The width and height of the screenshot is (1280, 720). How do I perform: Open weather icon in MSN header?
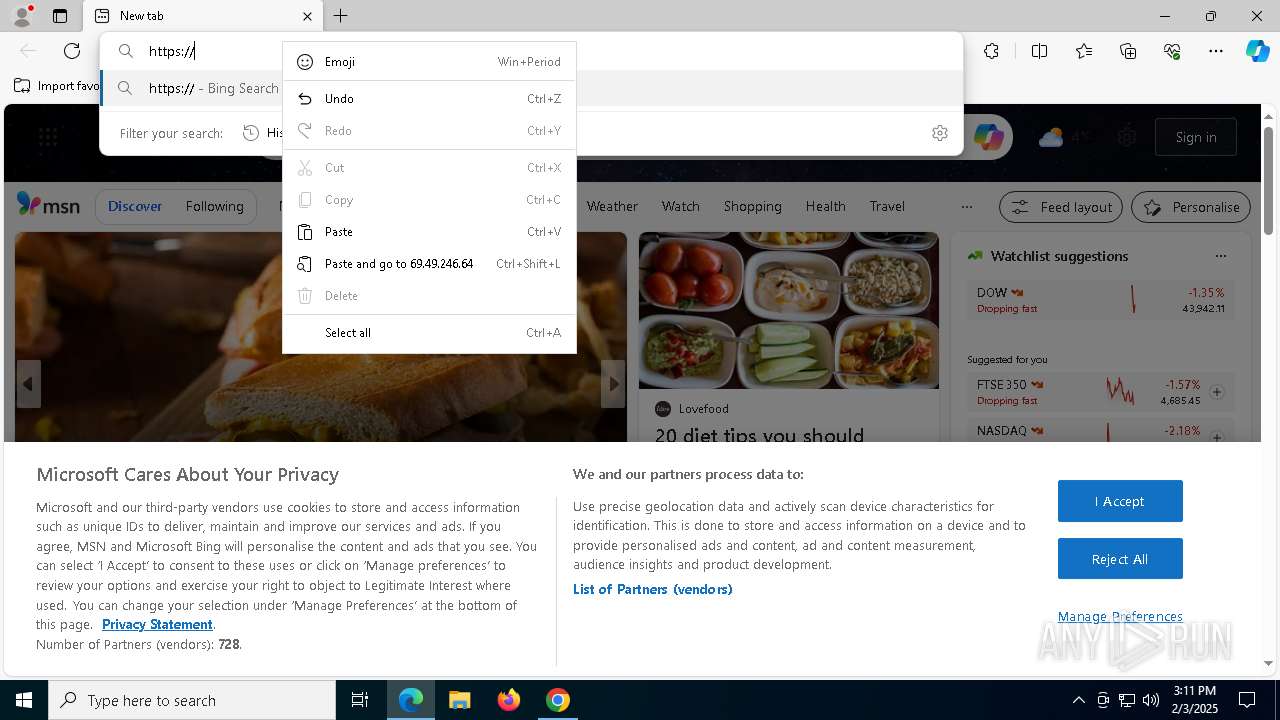click(x=1051, y=138)
